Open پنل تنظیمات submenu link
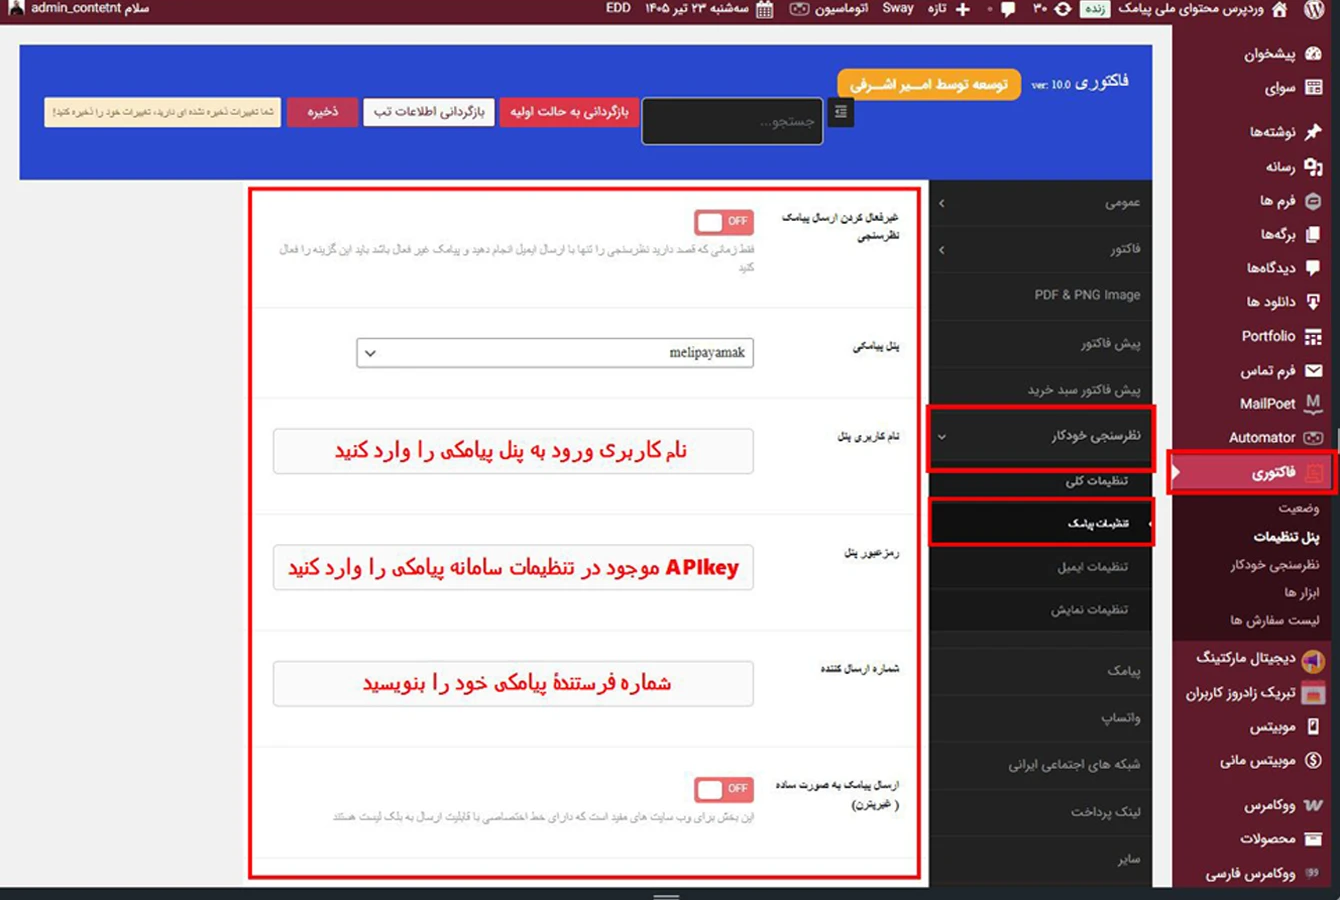 point(1286,537)
